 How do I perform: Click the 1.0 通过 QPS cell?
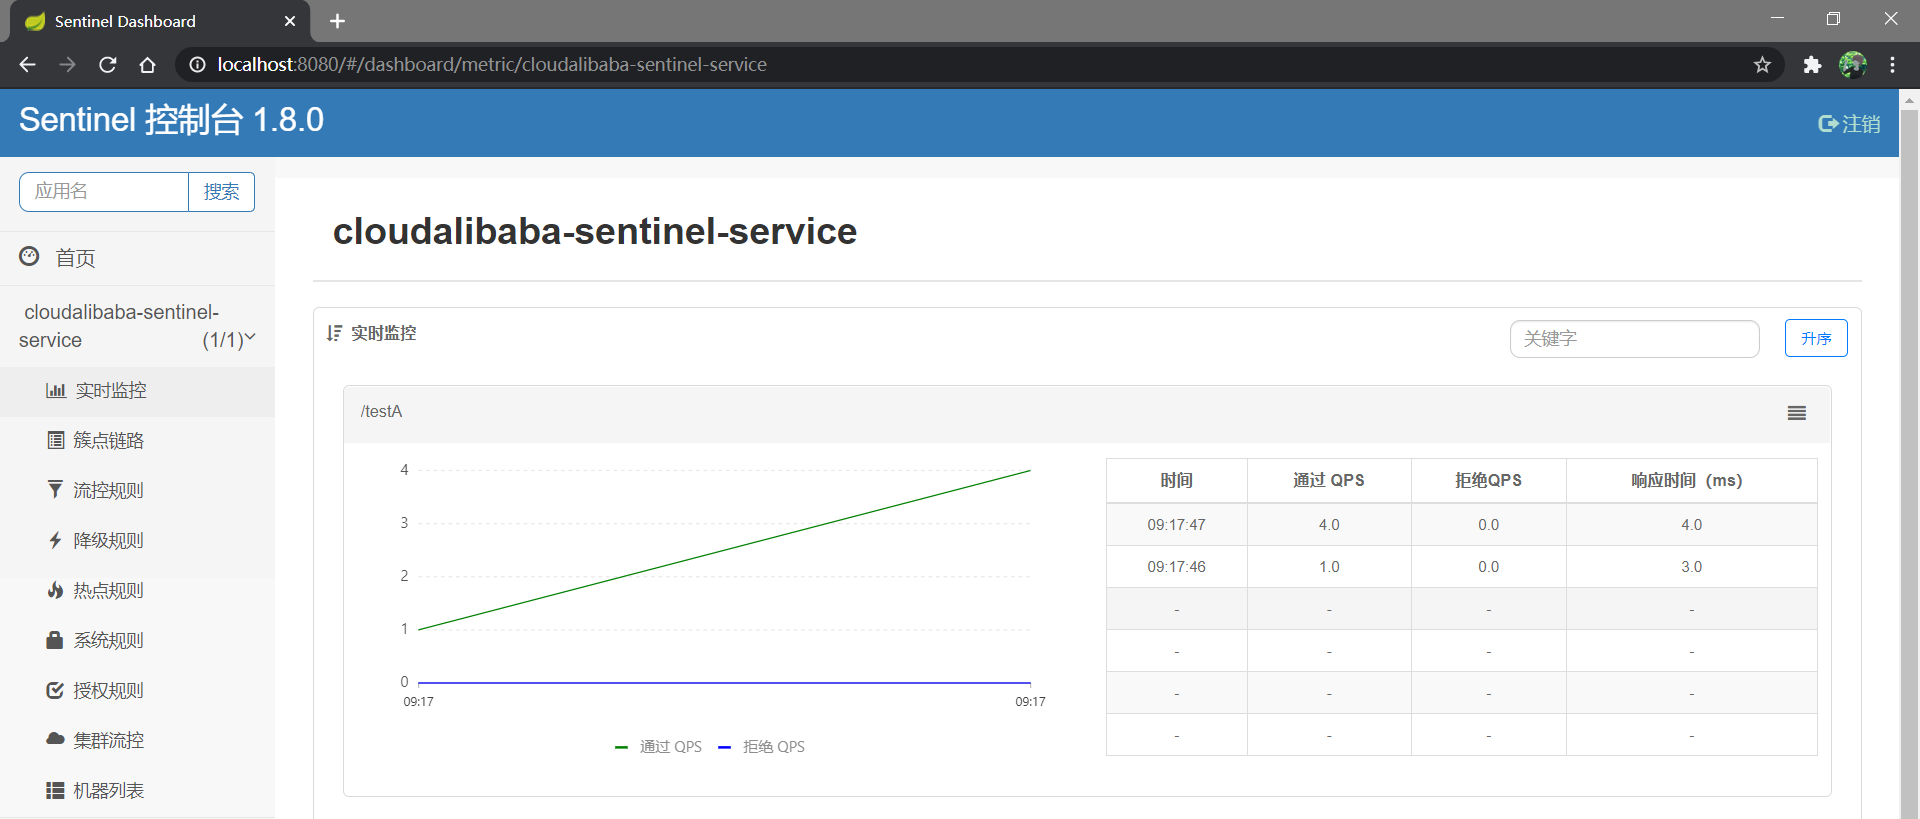click(x=1329, y=567)
